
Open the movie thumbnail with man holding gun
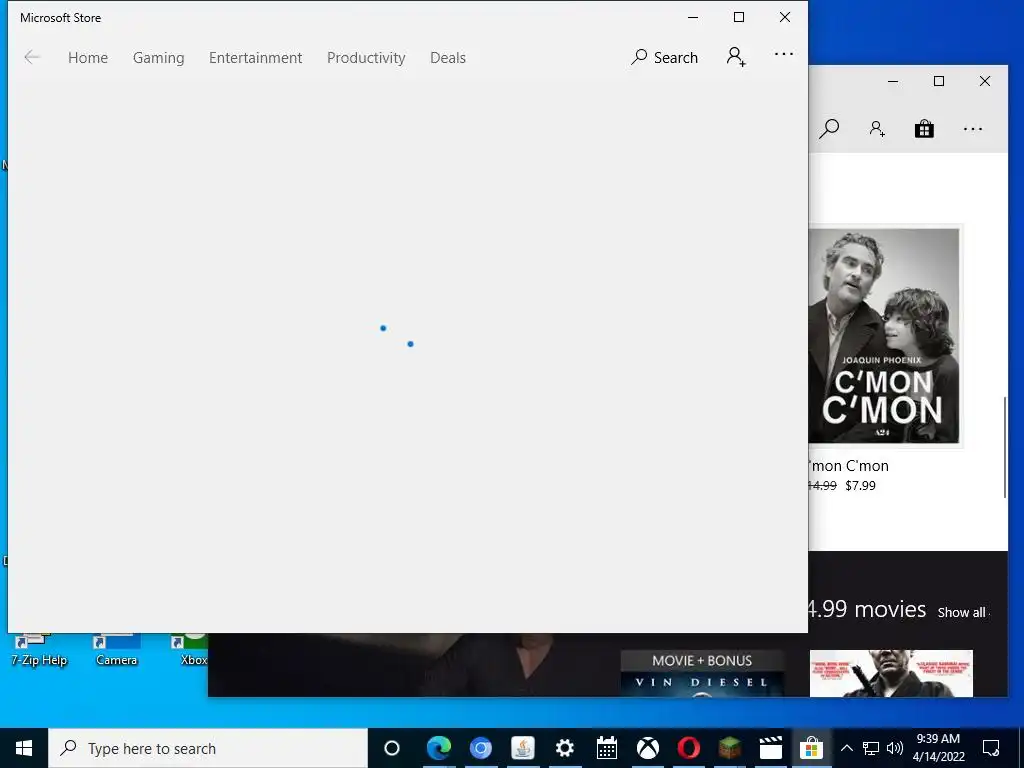[x=891, y=673]
